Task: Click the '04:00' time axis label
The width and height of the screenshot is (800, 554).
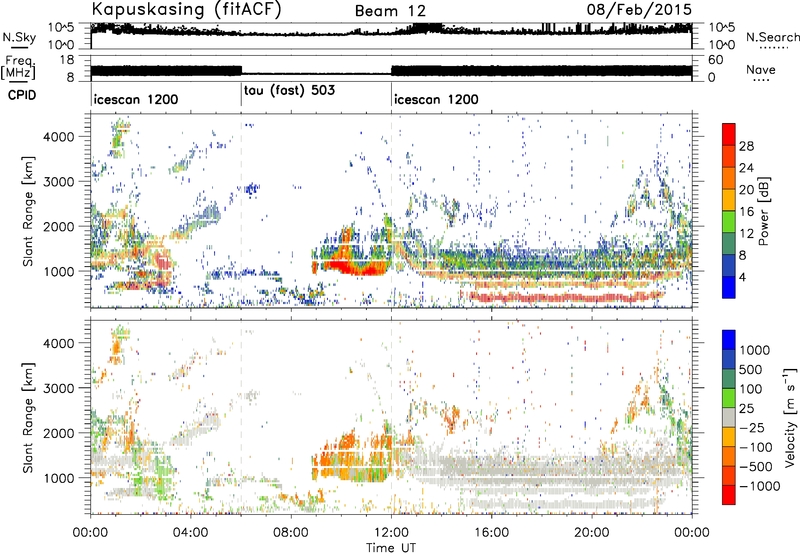Action: (x=191, y=533)
